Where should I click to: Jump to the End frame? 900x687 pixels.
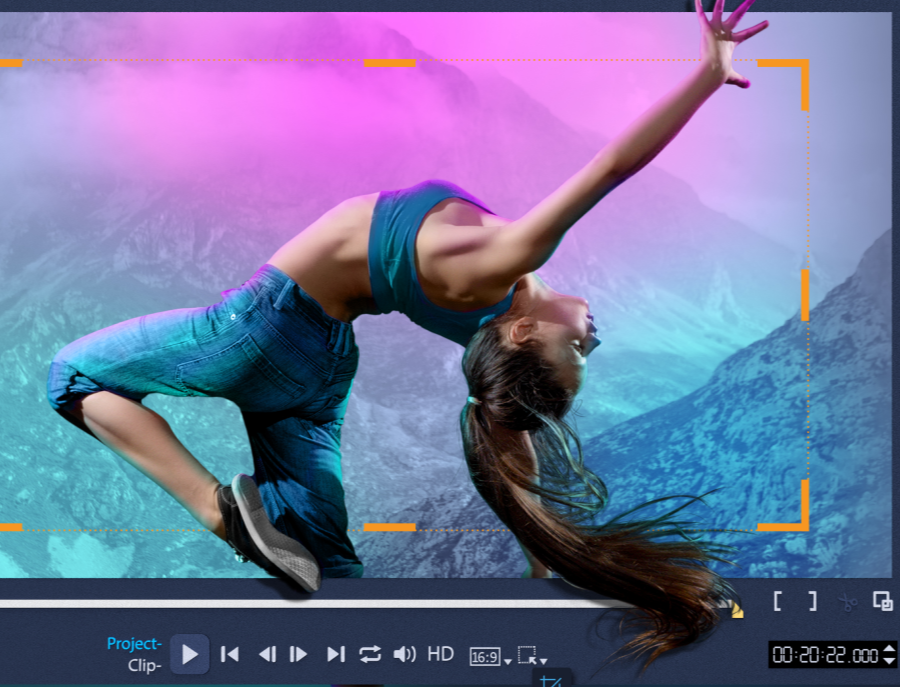336,654
